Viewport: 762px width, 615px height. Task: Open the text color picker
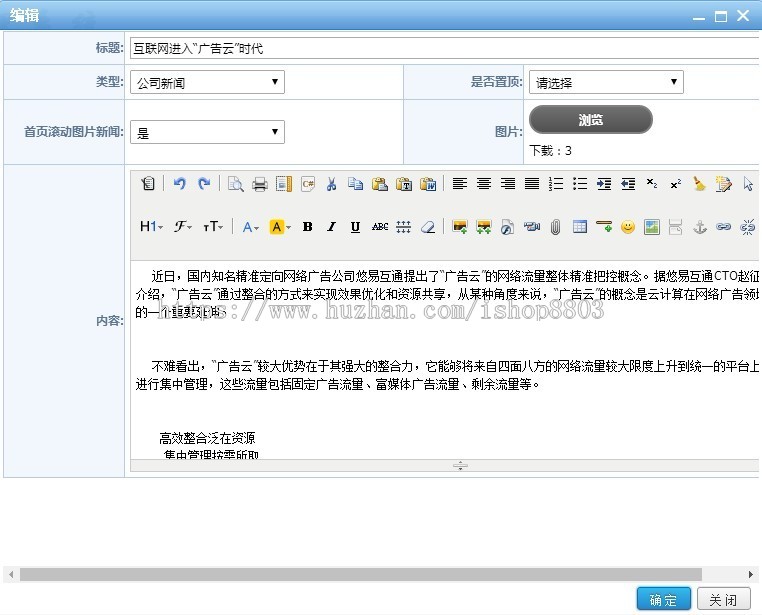251,226
